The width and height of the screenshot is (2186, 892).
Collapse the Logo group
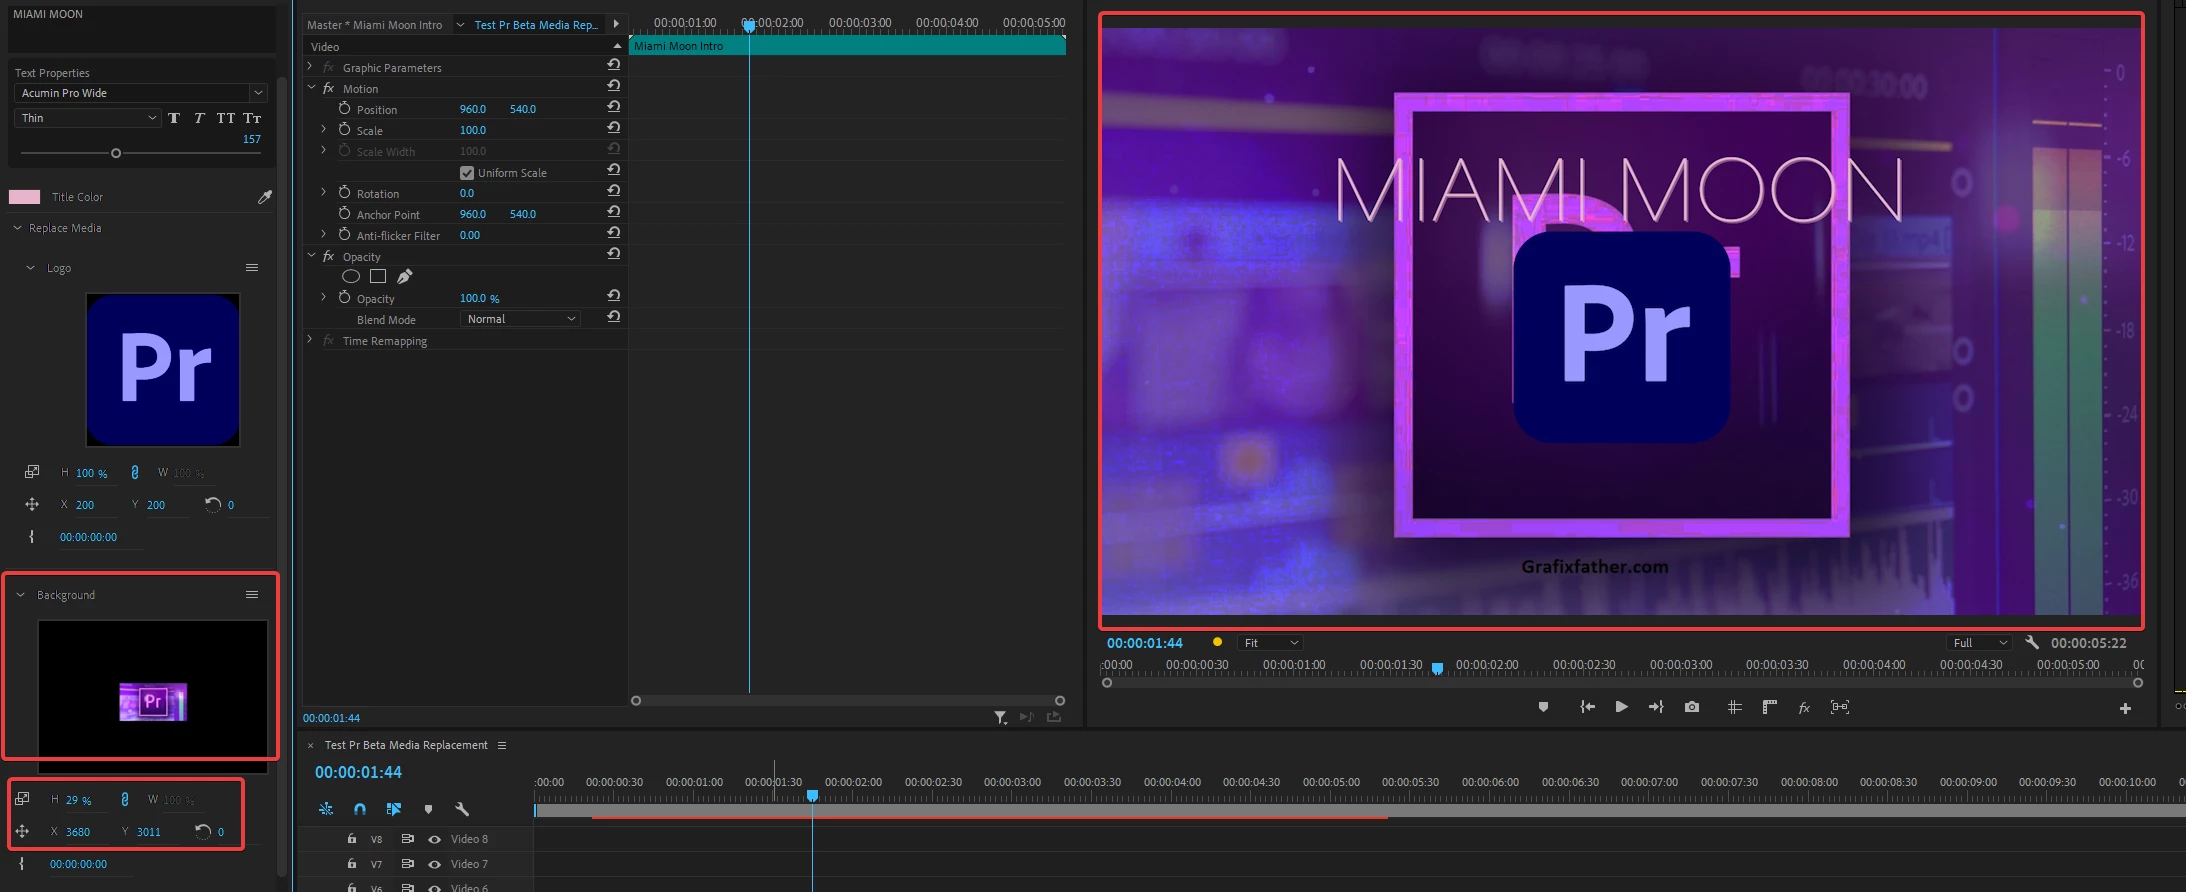click(x=30, y=268)
